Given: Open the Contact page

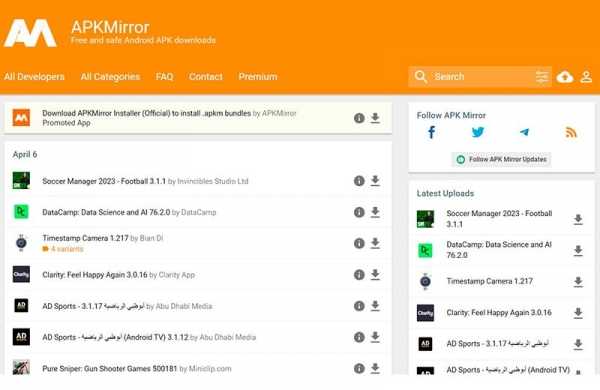Looking at the screenshot, I should point(205,77).
